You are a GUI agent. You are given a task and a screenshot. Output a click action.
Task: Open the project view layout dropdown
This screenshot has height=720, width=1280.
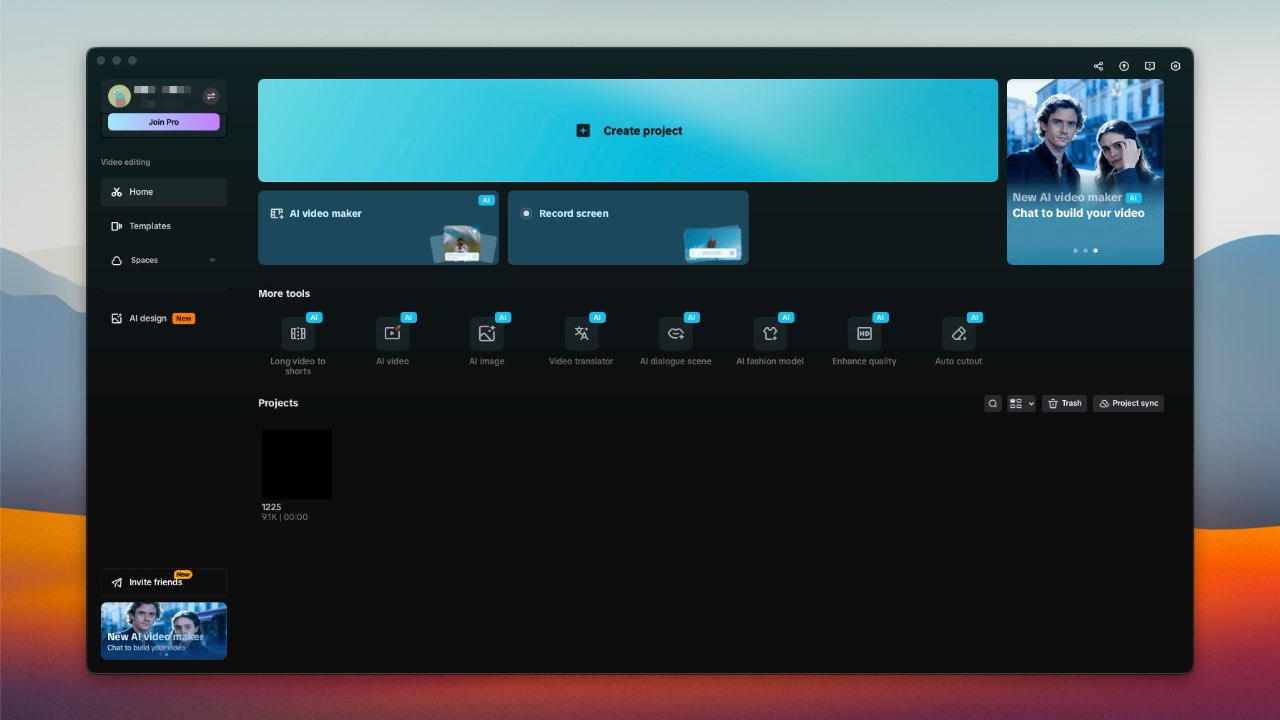coord(1021,403)
